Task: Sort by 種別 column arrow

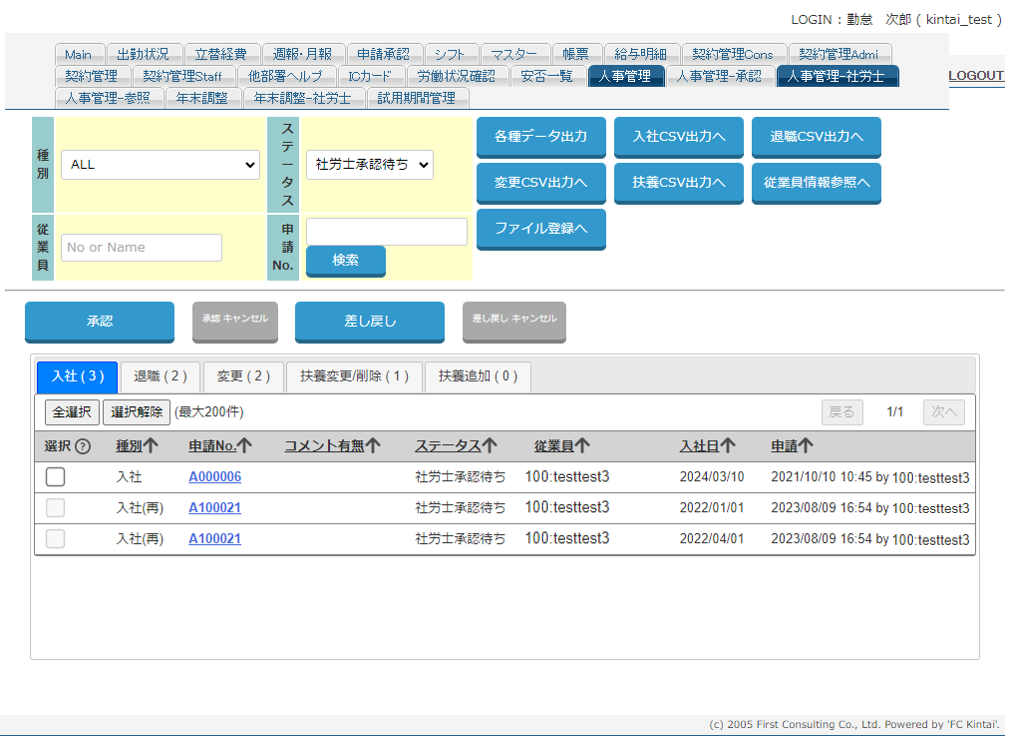Action: (x=152, y=447)
